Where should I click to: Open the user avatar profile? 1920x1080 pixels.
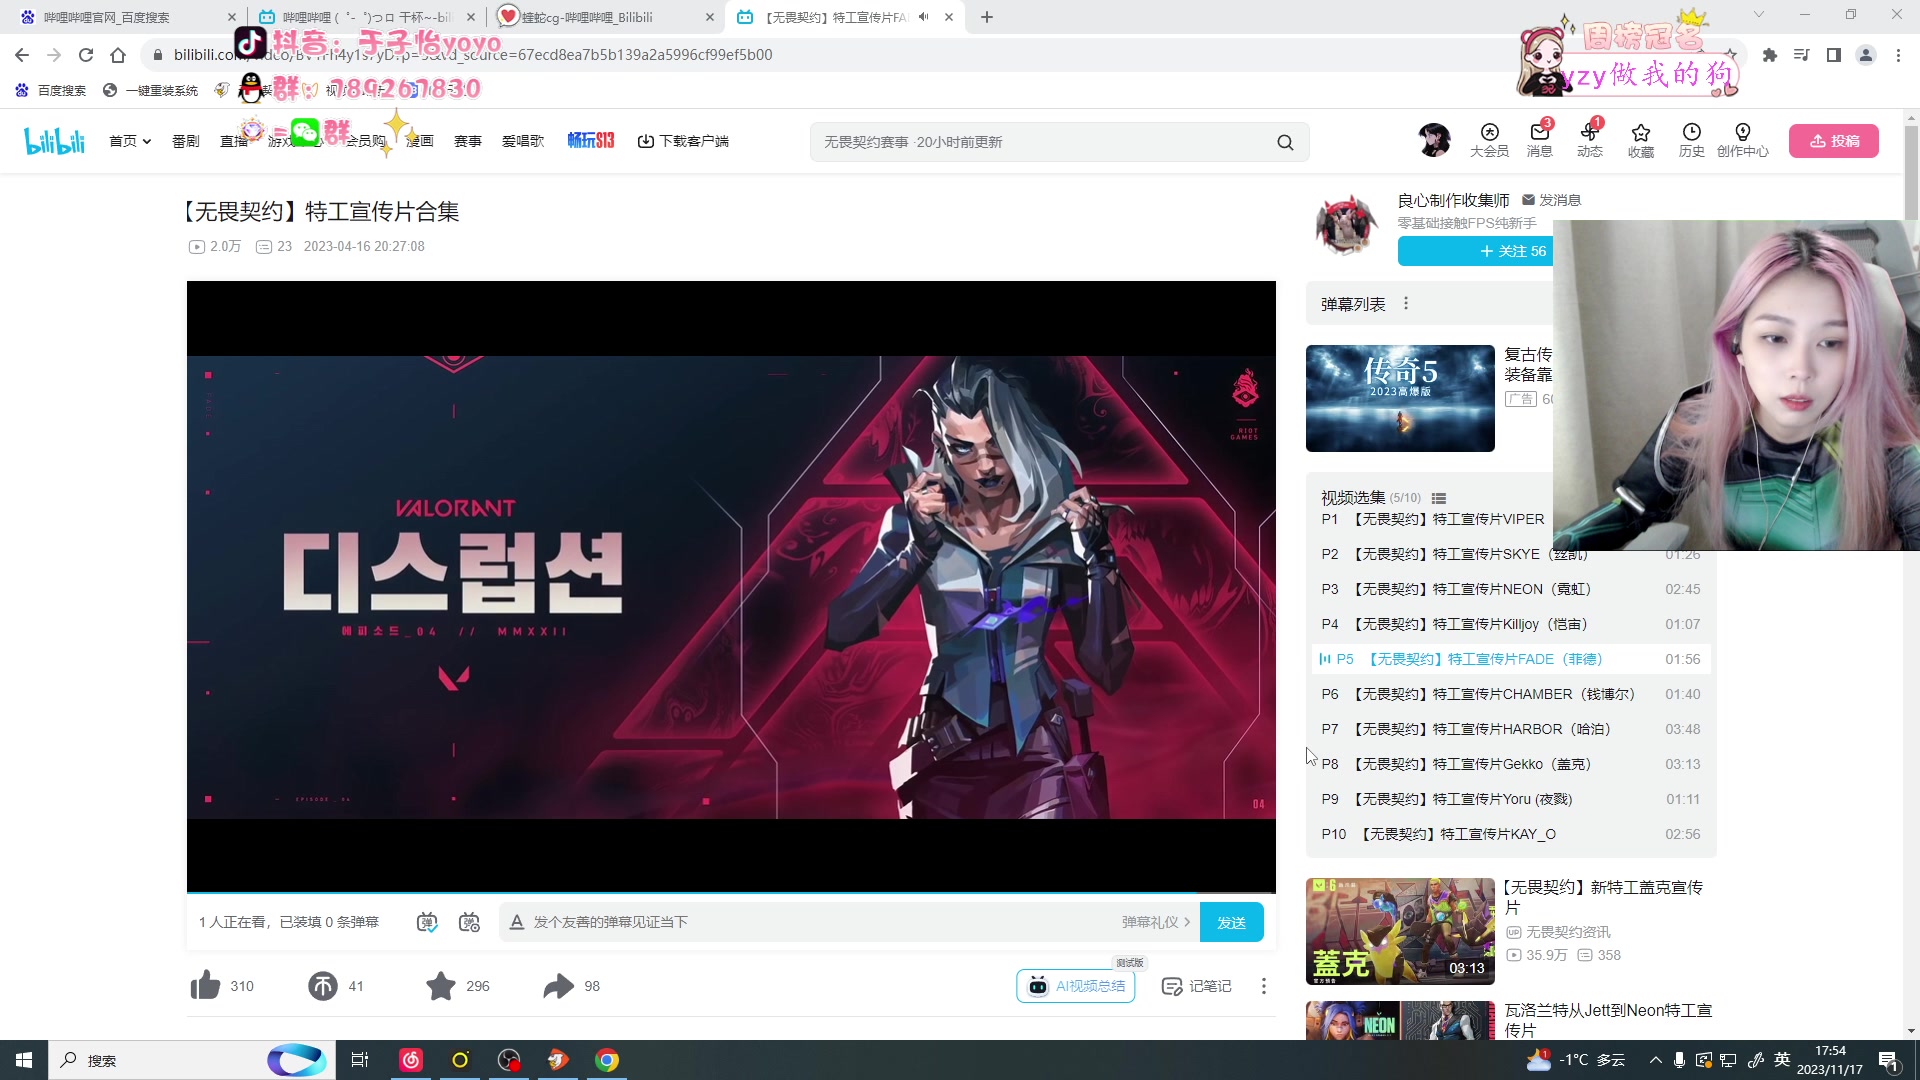tap(1434, 140)
